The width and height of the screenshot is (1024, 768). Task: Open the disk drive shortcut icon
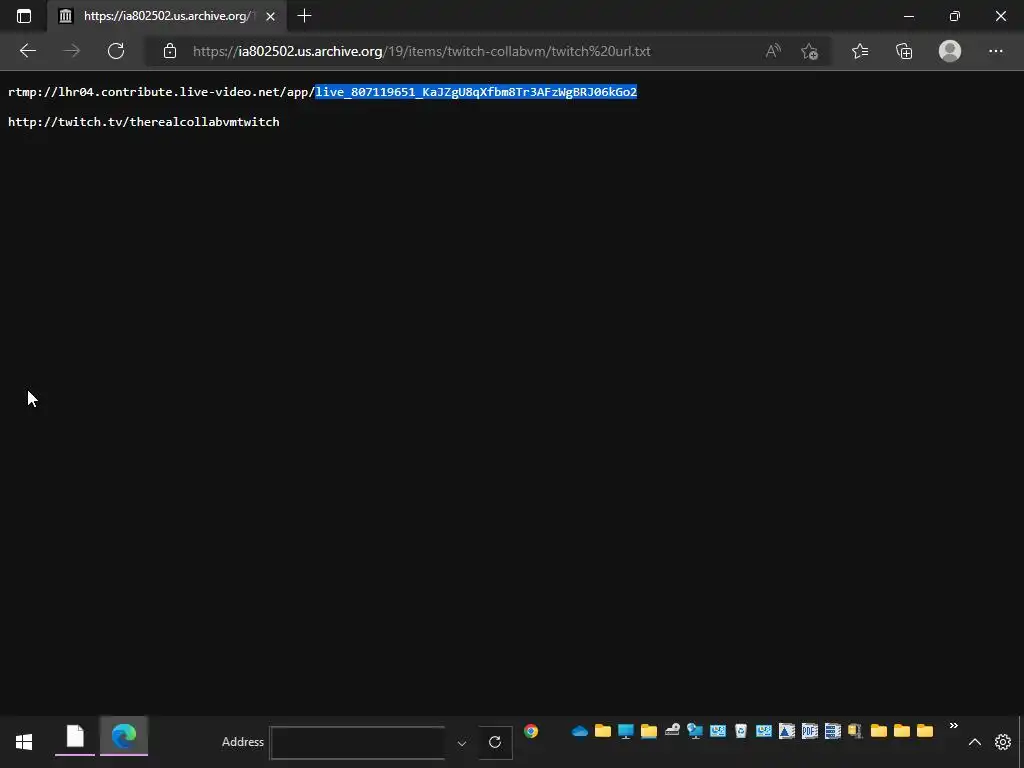pos(672,731)
